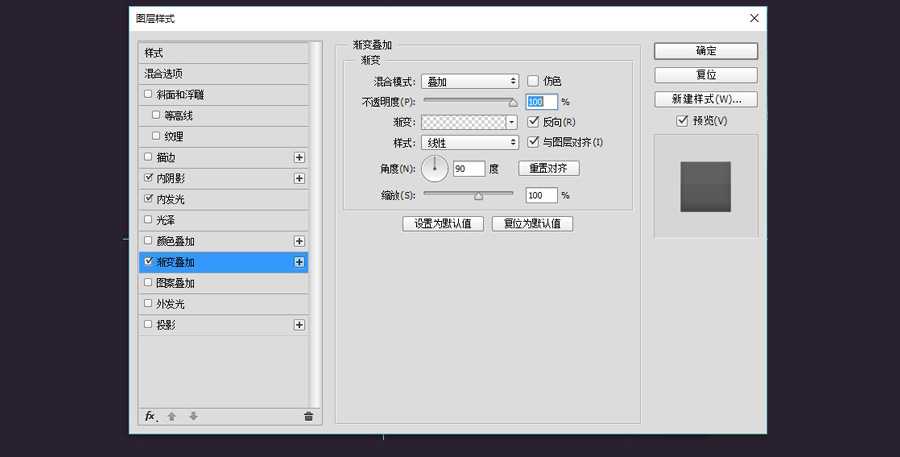Click the move effect down arrow
Screen dimensions: 900x457
193,416
